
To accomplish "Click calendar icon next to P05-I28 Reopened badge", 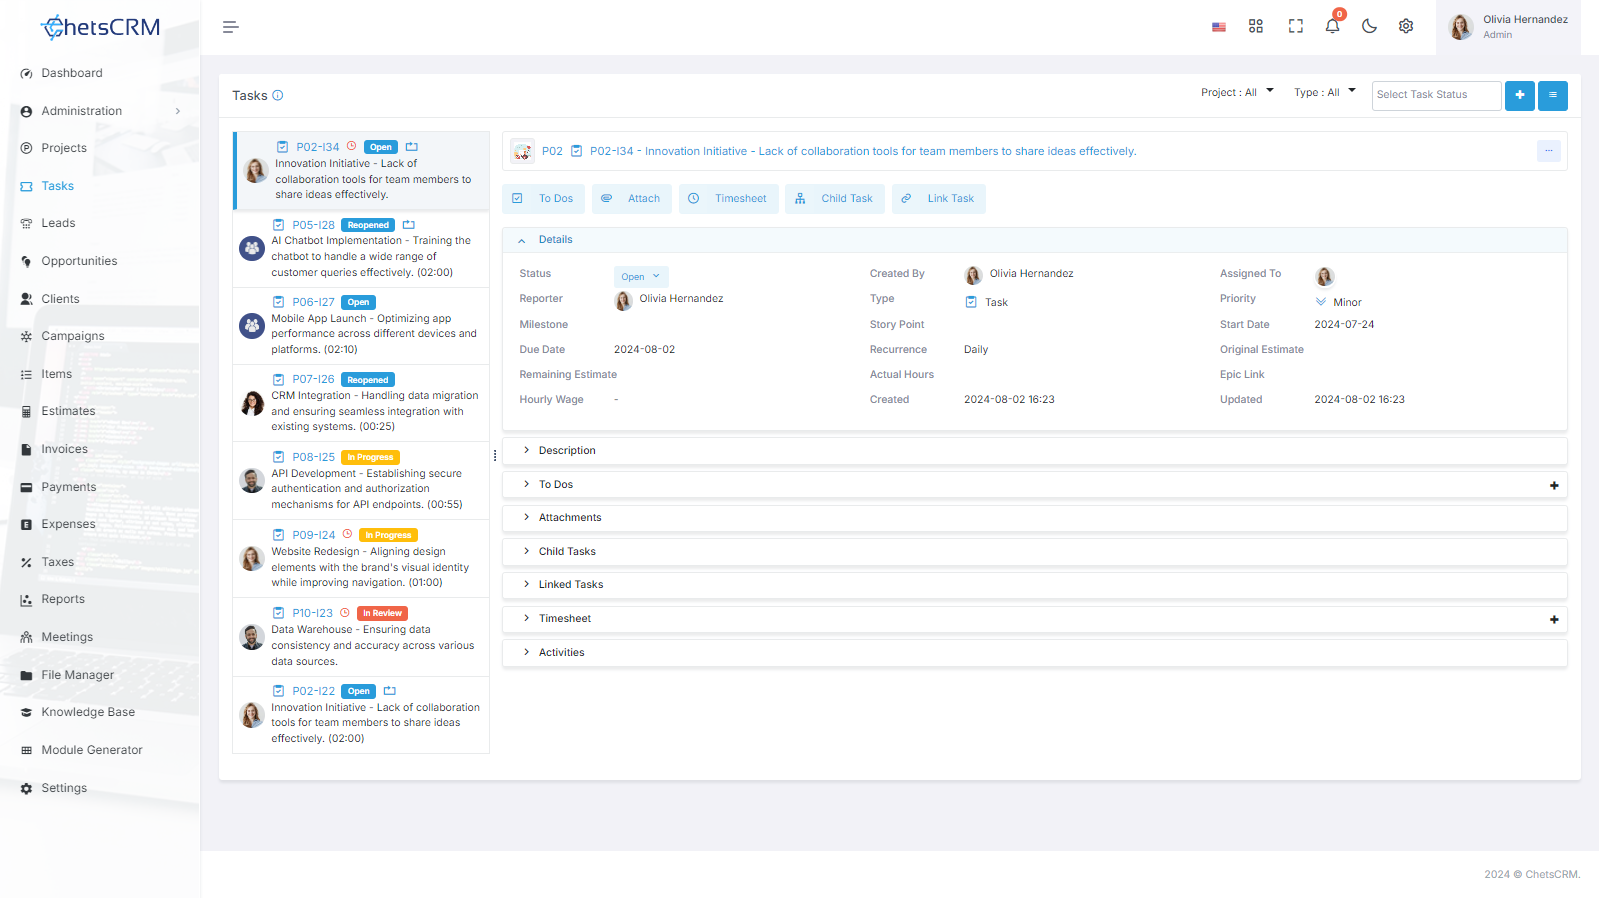I will tap(408, 225).
